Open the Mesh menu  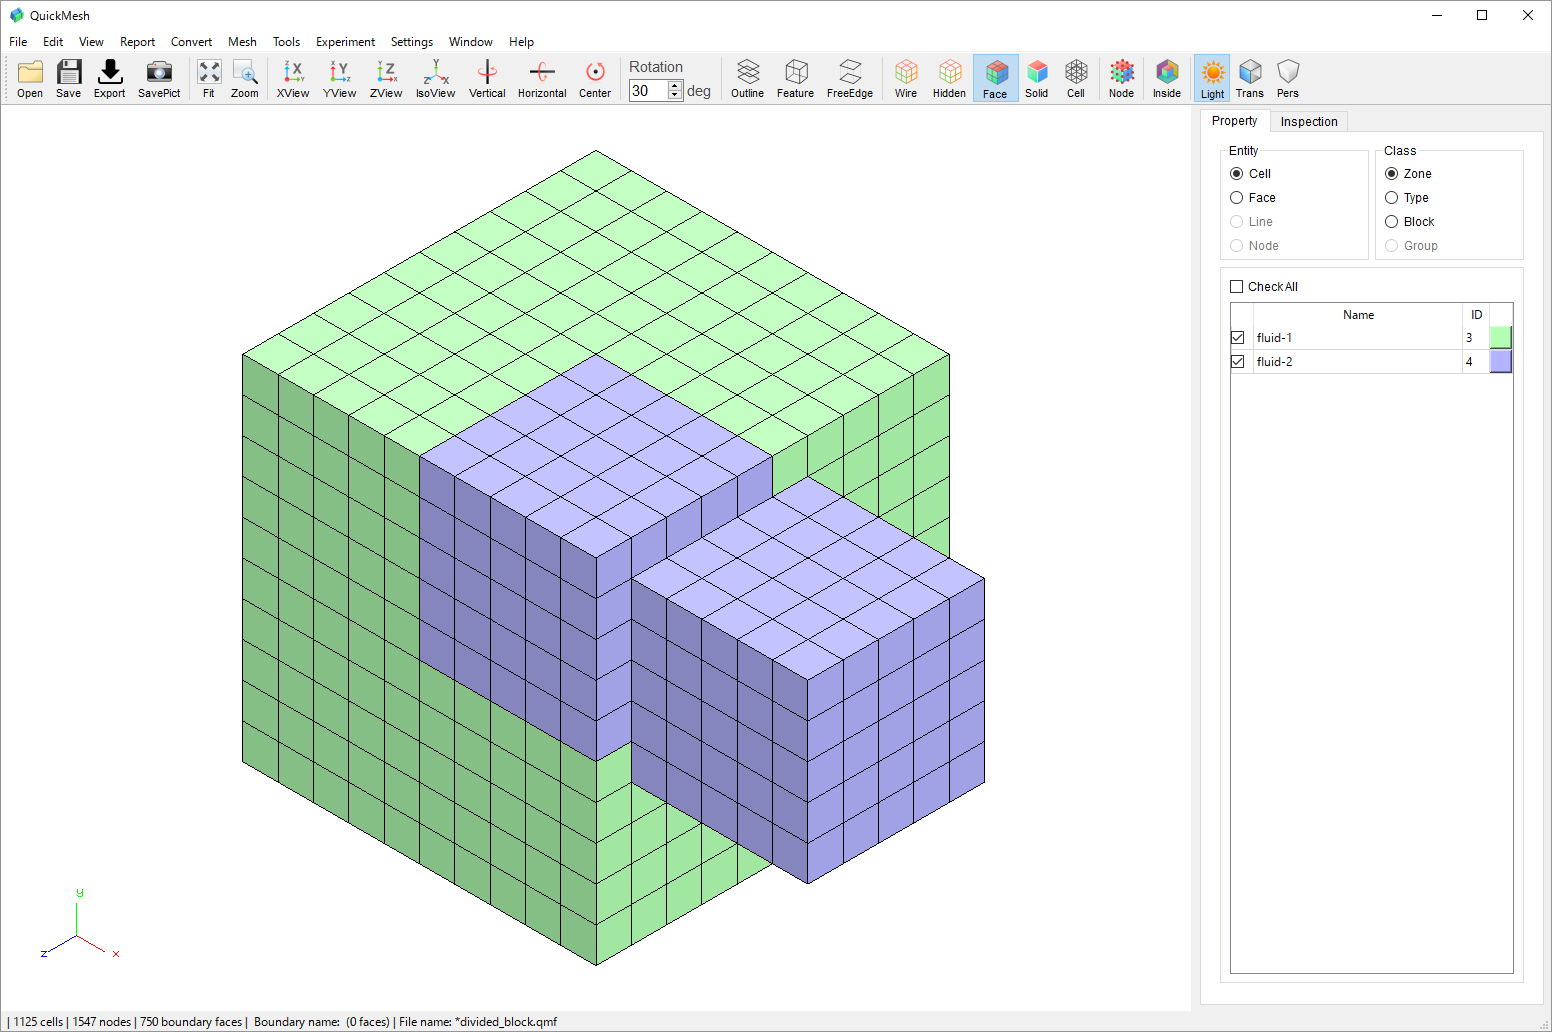[242, 42]
